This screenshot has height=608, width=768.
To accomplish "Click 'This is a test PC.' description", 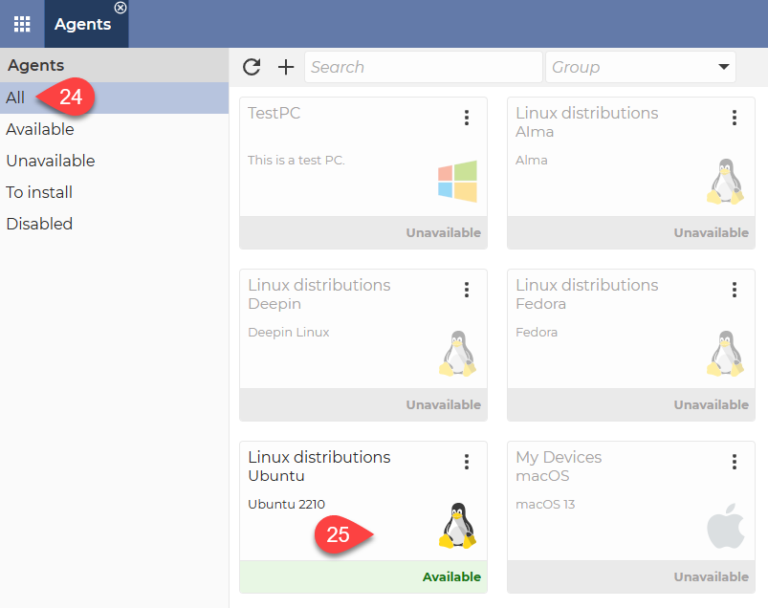I will [x=296, y=160].
